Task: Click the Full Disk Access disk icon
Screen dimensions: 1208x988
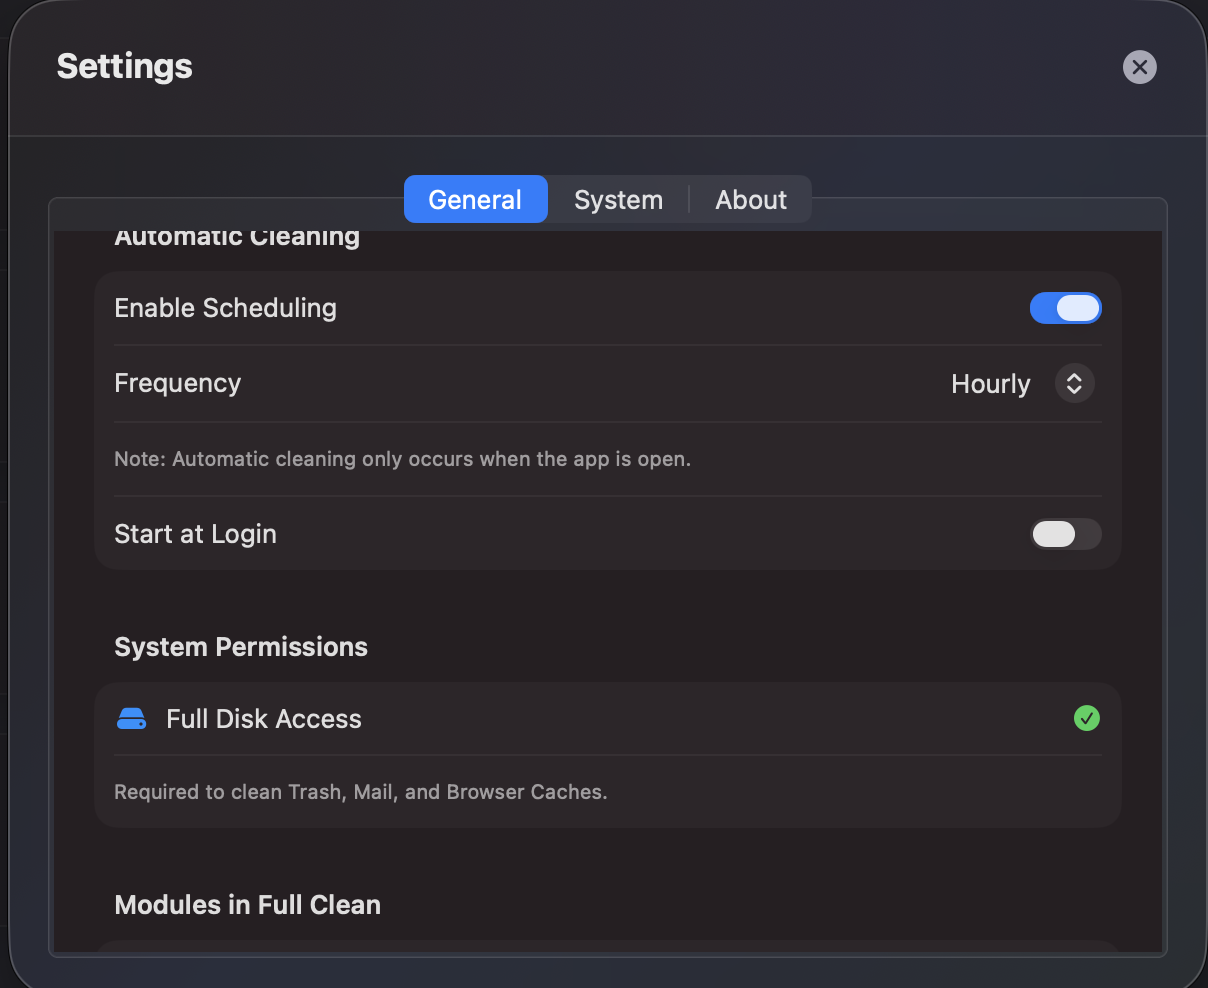Action: 131,718
